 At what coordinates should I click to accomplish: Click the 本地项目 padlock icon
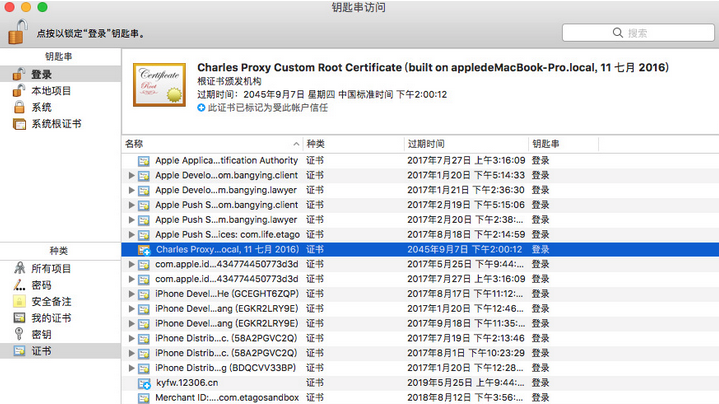click(19, 90)
